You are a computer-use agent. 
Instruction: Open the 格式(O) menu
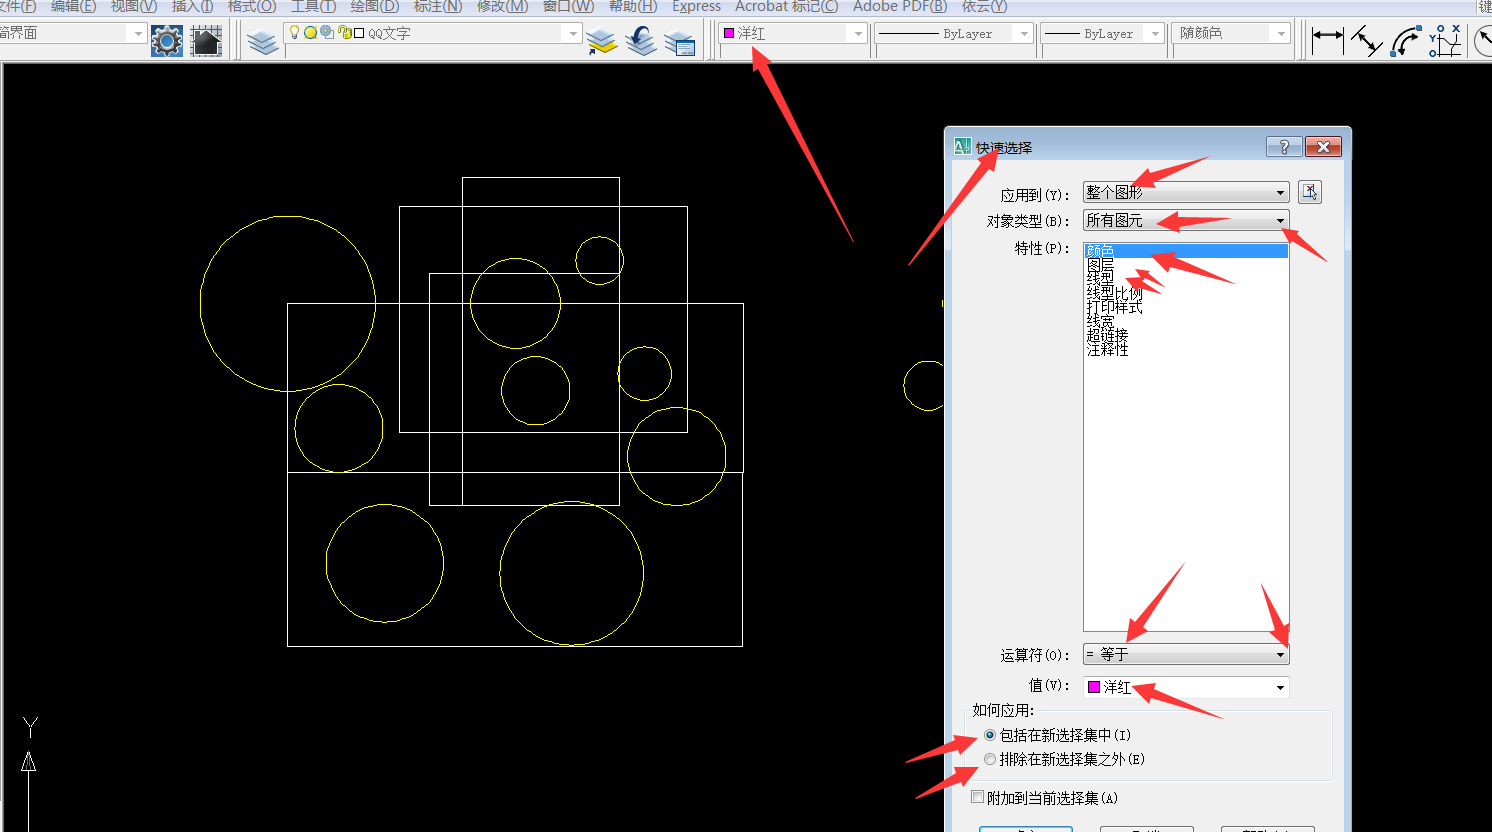(252, 7)
